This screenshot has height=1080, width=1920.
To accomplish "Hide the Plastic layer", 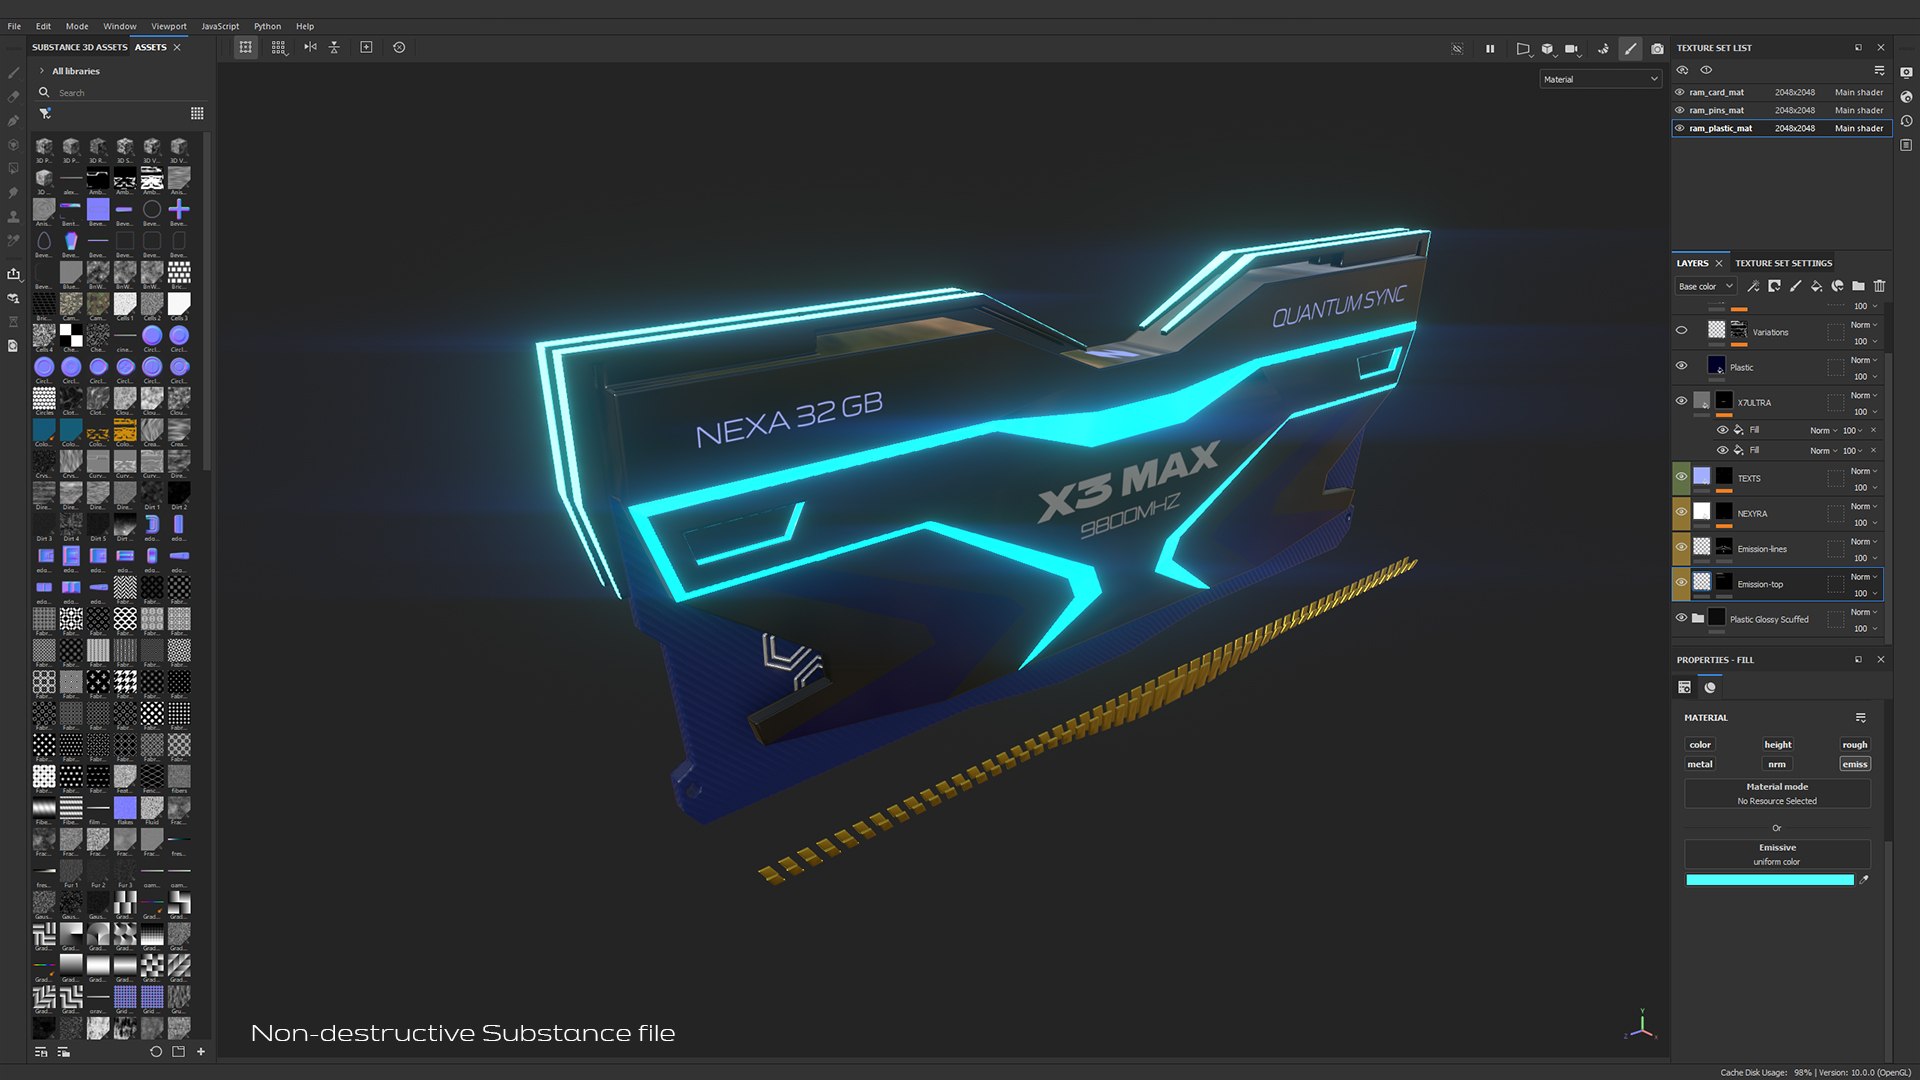I will [1681, 366].
